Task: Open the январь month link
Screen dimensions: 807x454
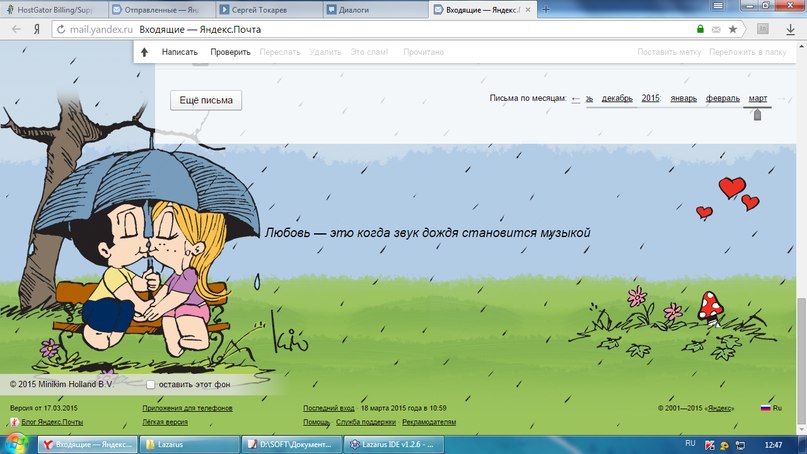Action: click(x=683, y=98)
